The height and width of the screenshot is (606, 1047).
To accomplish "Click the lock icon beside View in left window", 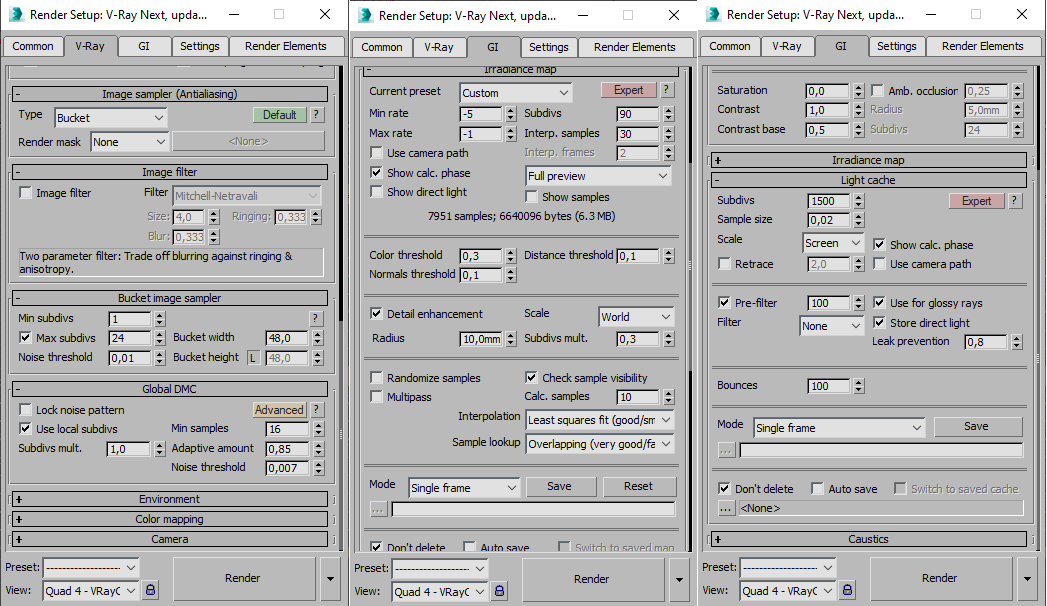I will point(150,591).
